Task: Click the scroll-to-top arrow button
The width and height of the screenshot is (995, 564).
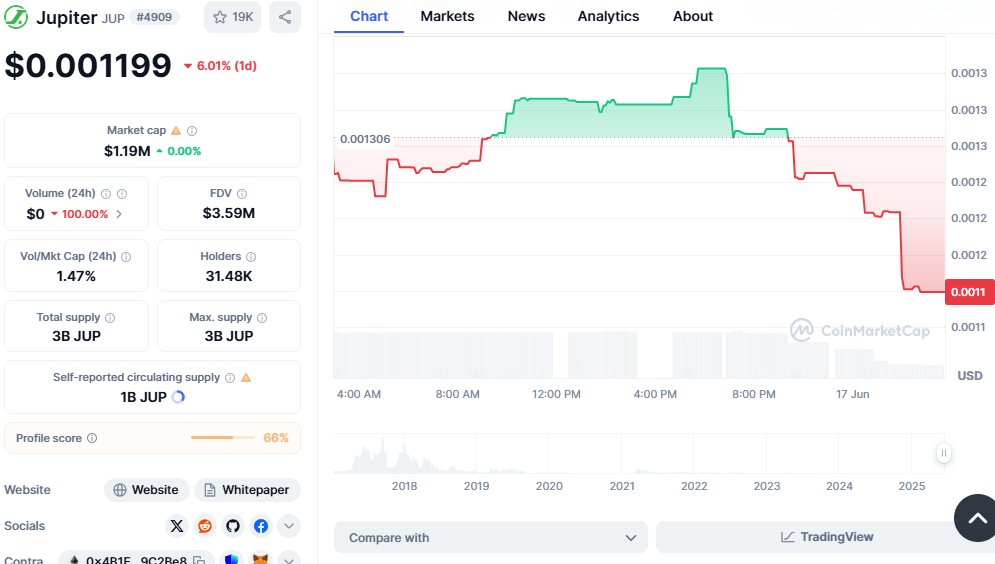Action: coord(976,518)
